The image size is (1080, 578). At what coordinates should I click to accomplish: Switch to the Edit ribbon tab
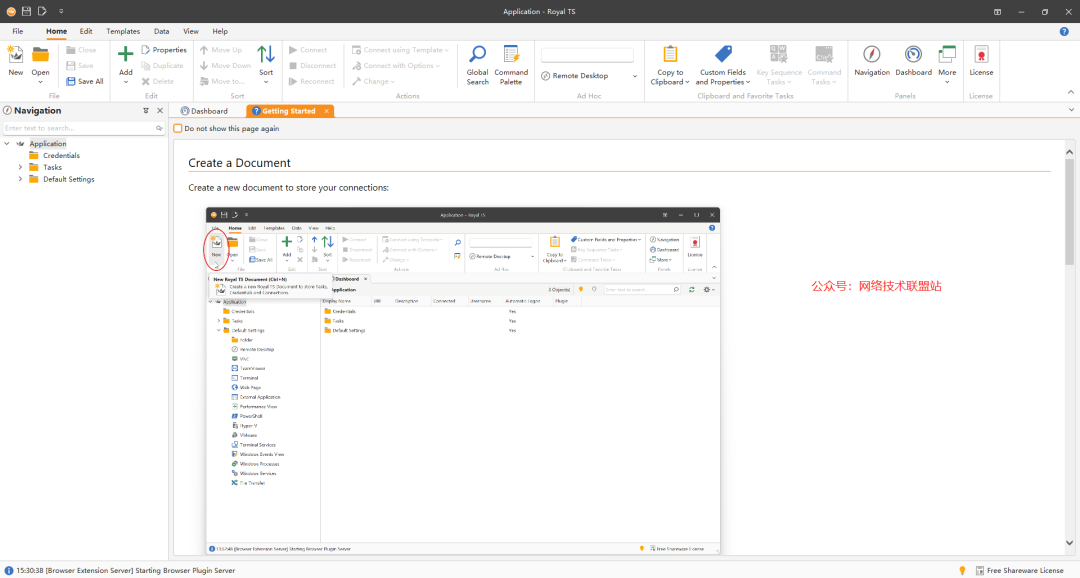[85, 31]
